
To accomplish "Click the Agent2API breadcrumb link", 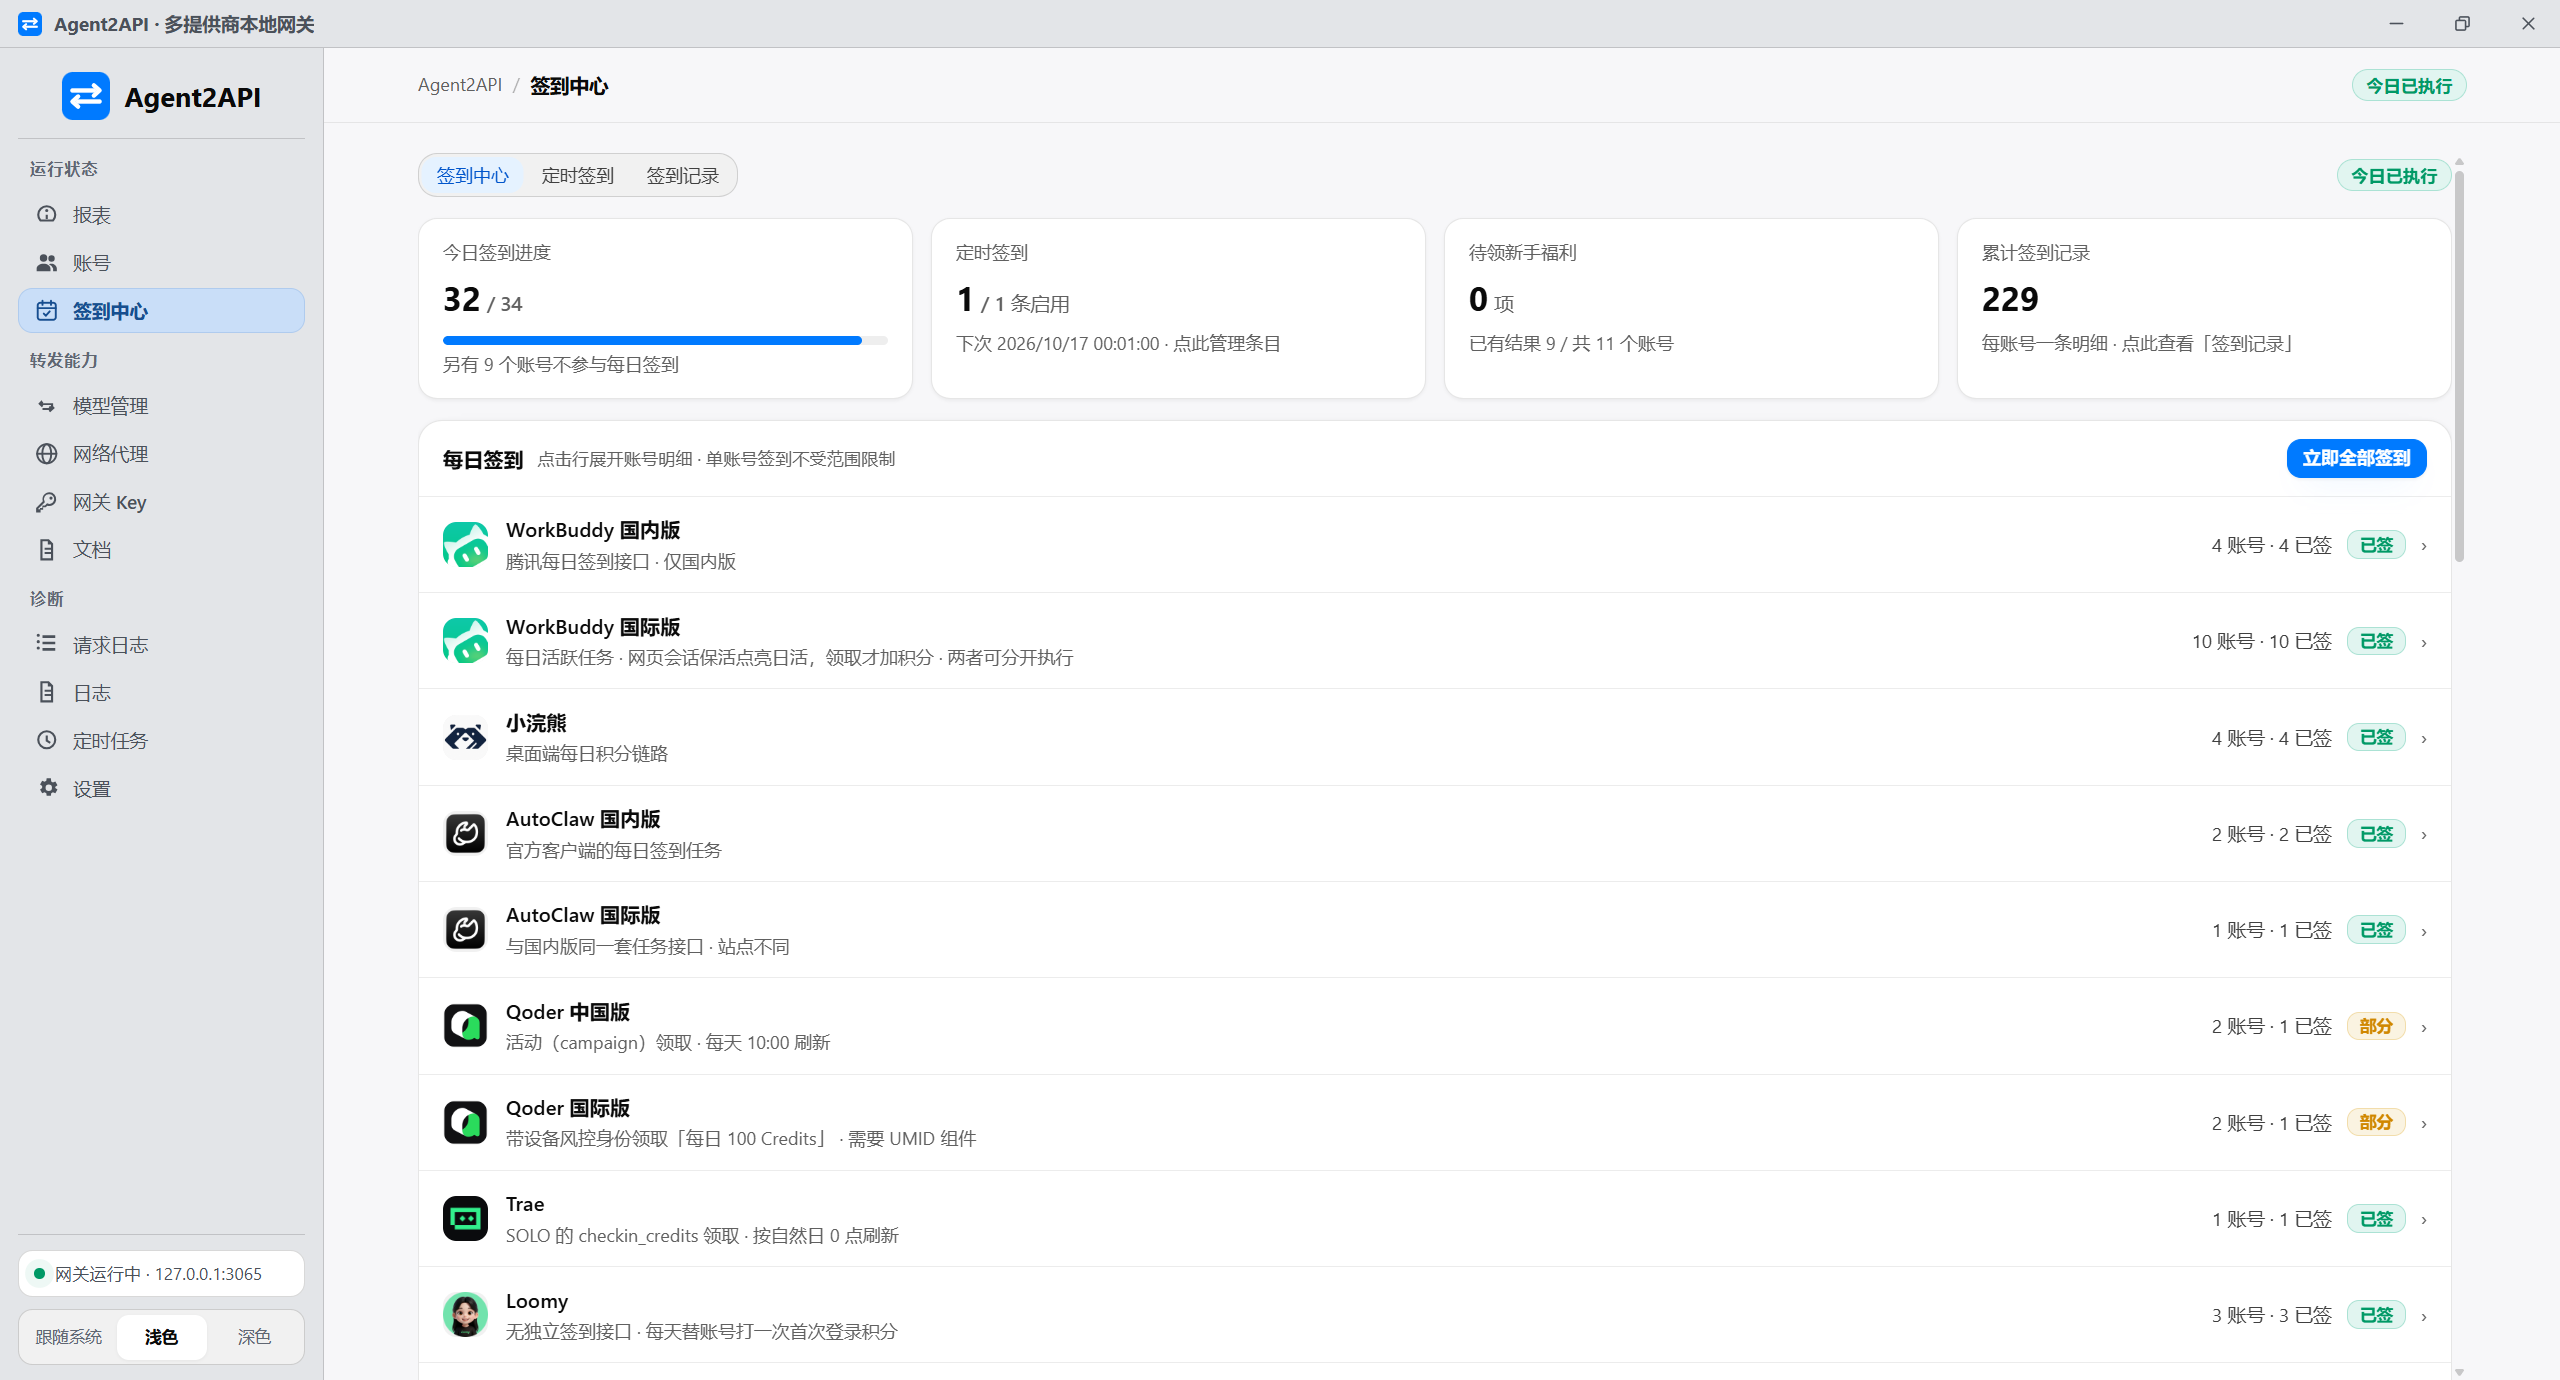I will click(x=460, y=85).
